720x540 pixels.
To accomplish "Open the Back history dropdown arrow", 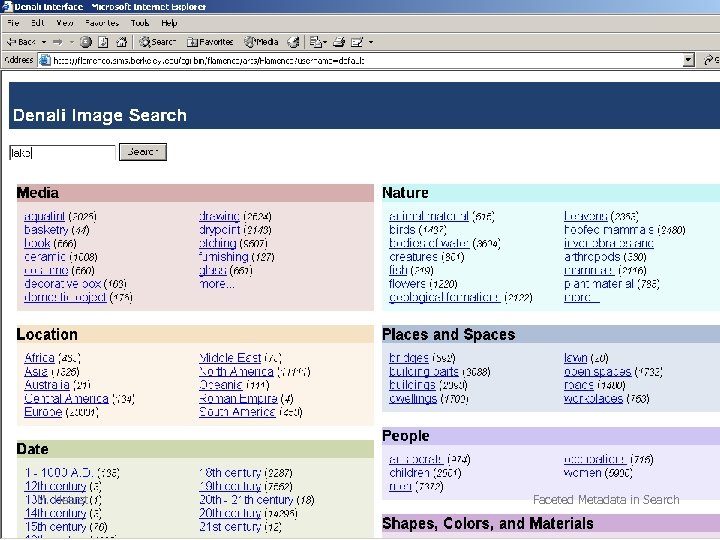I will tap(44, 42).
